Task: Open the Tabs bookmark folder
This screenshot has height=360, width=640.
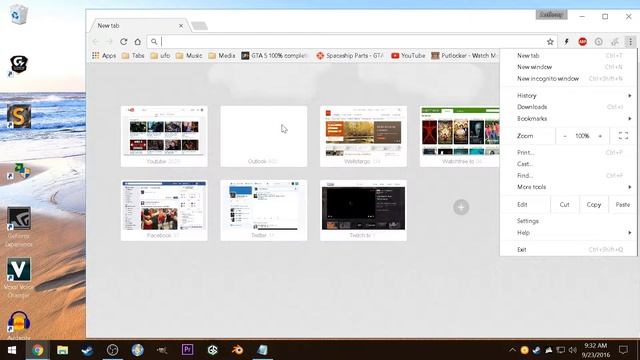Action: pyautogui.click(x=133, y=56)
